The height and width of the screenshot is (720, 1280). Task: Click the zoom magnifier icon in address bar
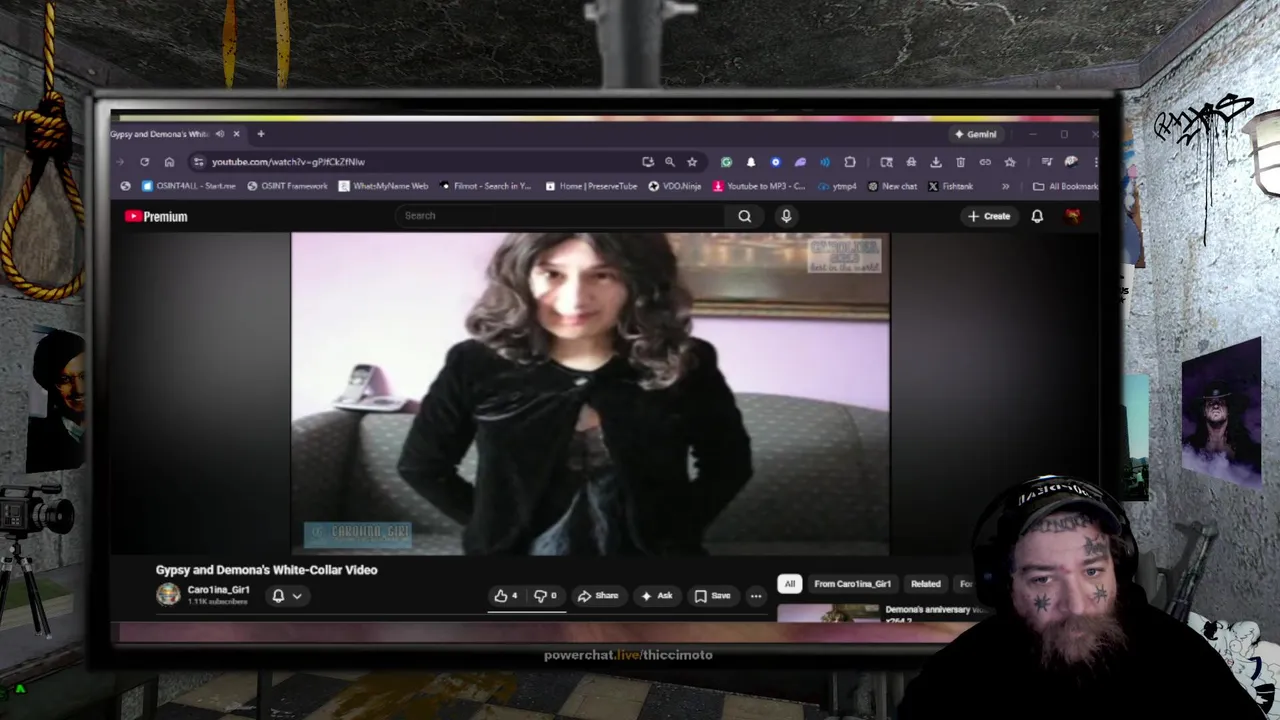tap(670, 162)
